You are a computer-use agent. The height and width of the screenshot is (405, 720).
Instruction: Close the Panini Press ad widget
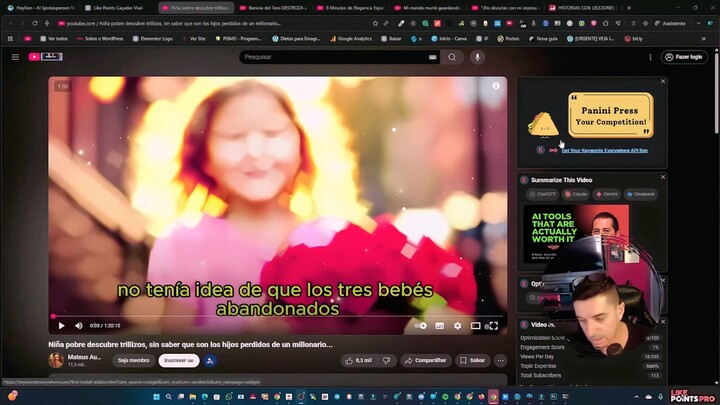click(x=663, y=81)
